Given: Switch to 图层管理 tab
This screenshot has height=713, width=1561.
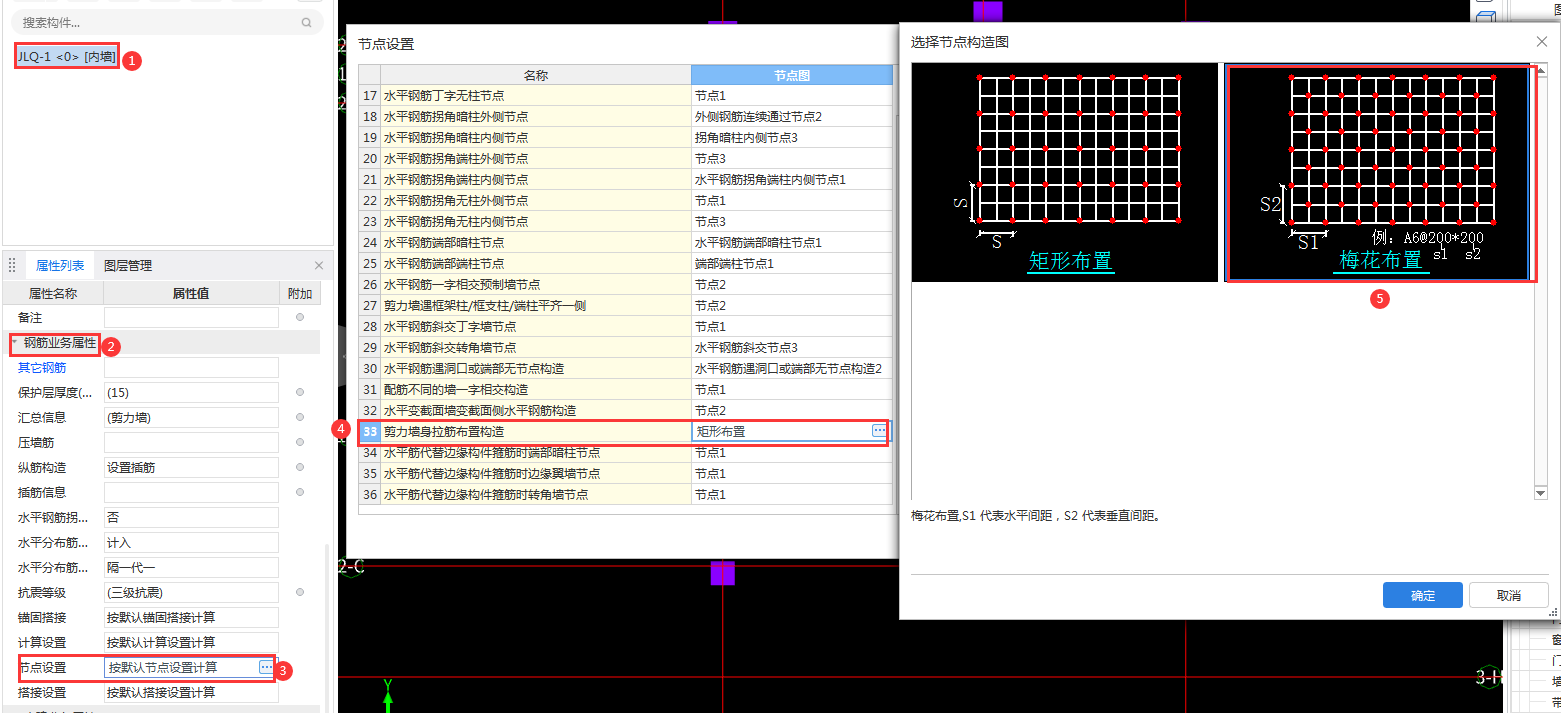Looking at the screenshot, I should coord(128,265).
